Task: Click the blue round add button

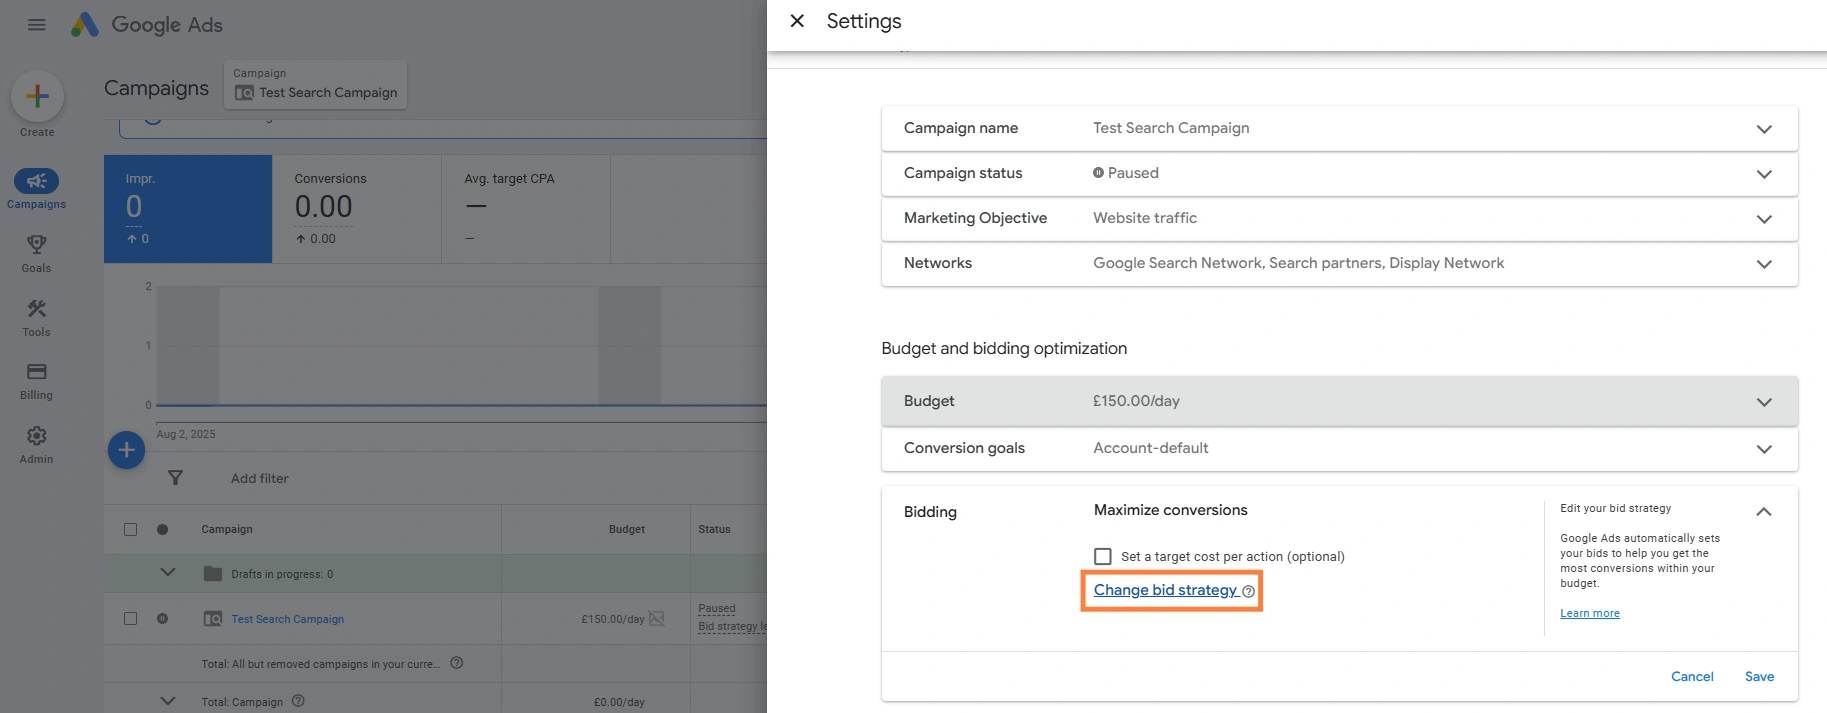Action: click(126, 450)
